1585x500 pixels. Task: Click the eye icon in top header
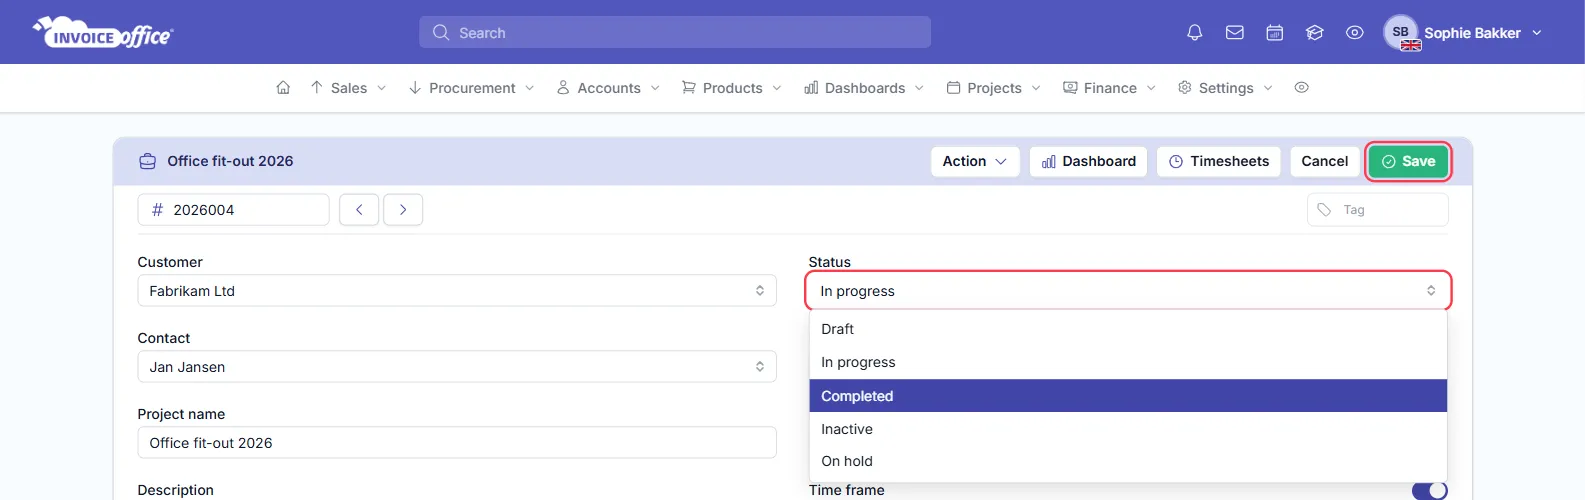(1355, 33)
